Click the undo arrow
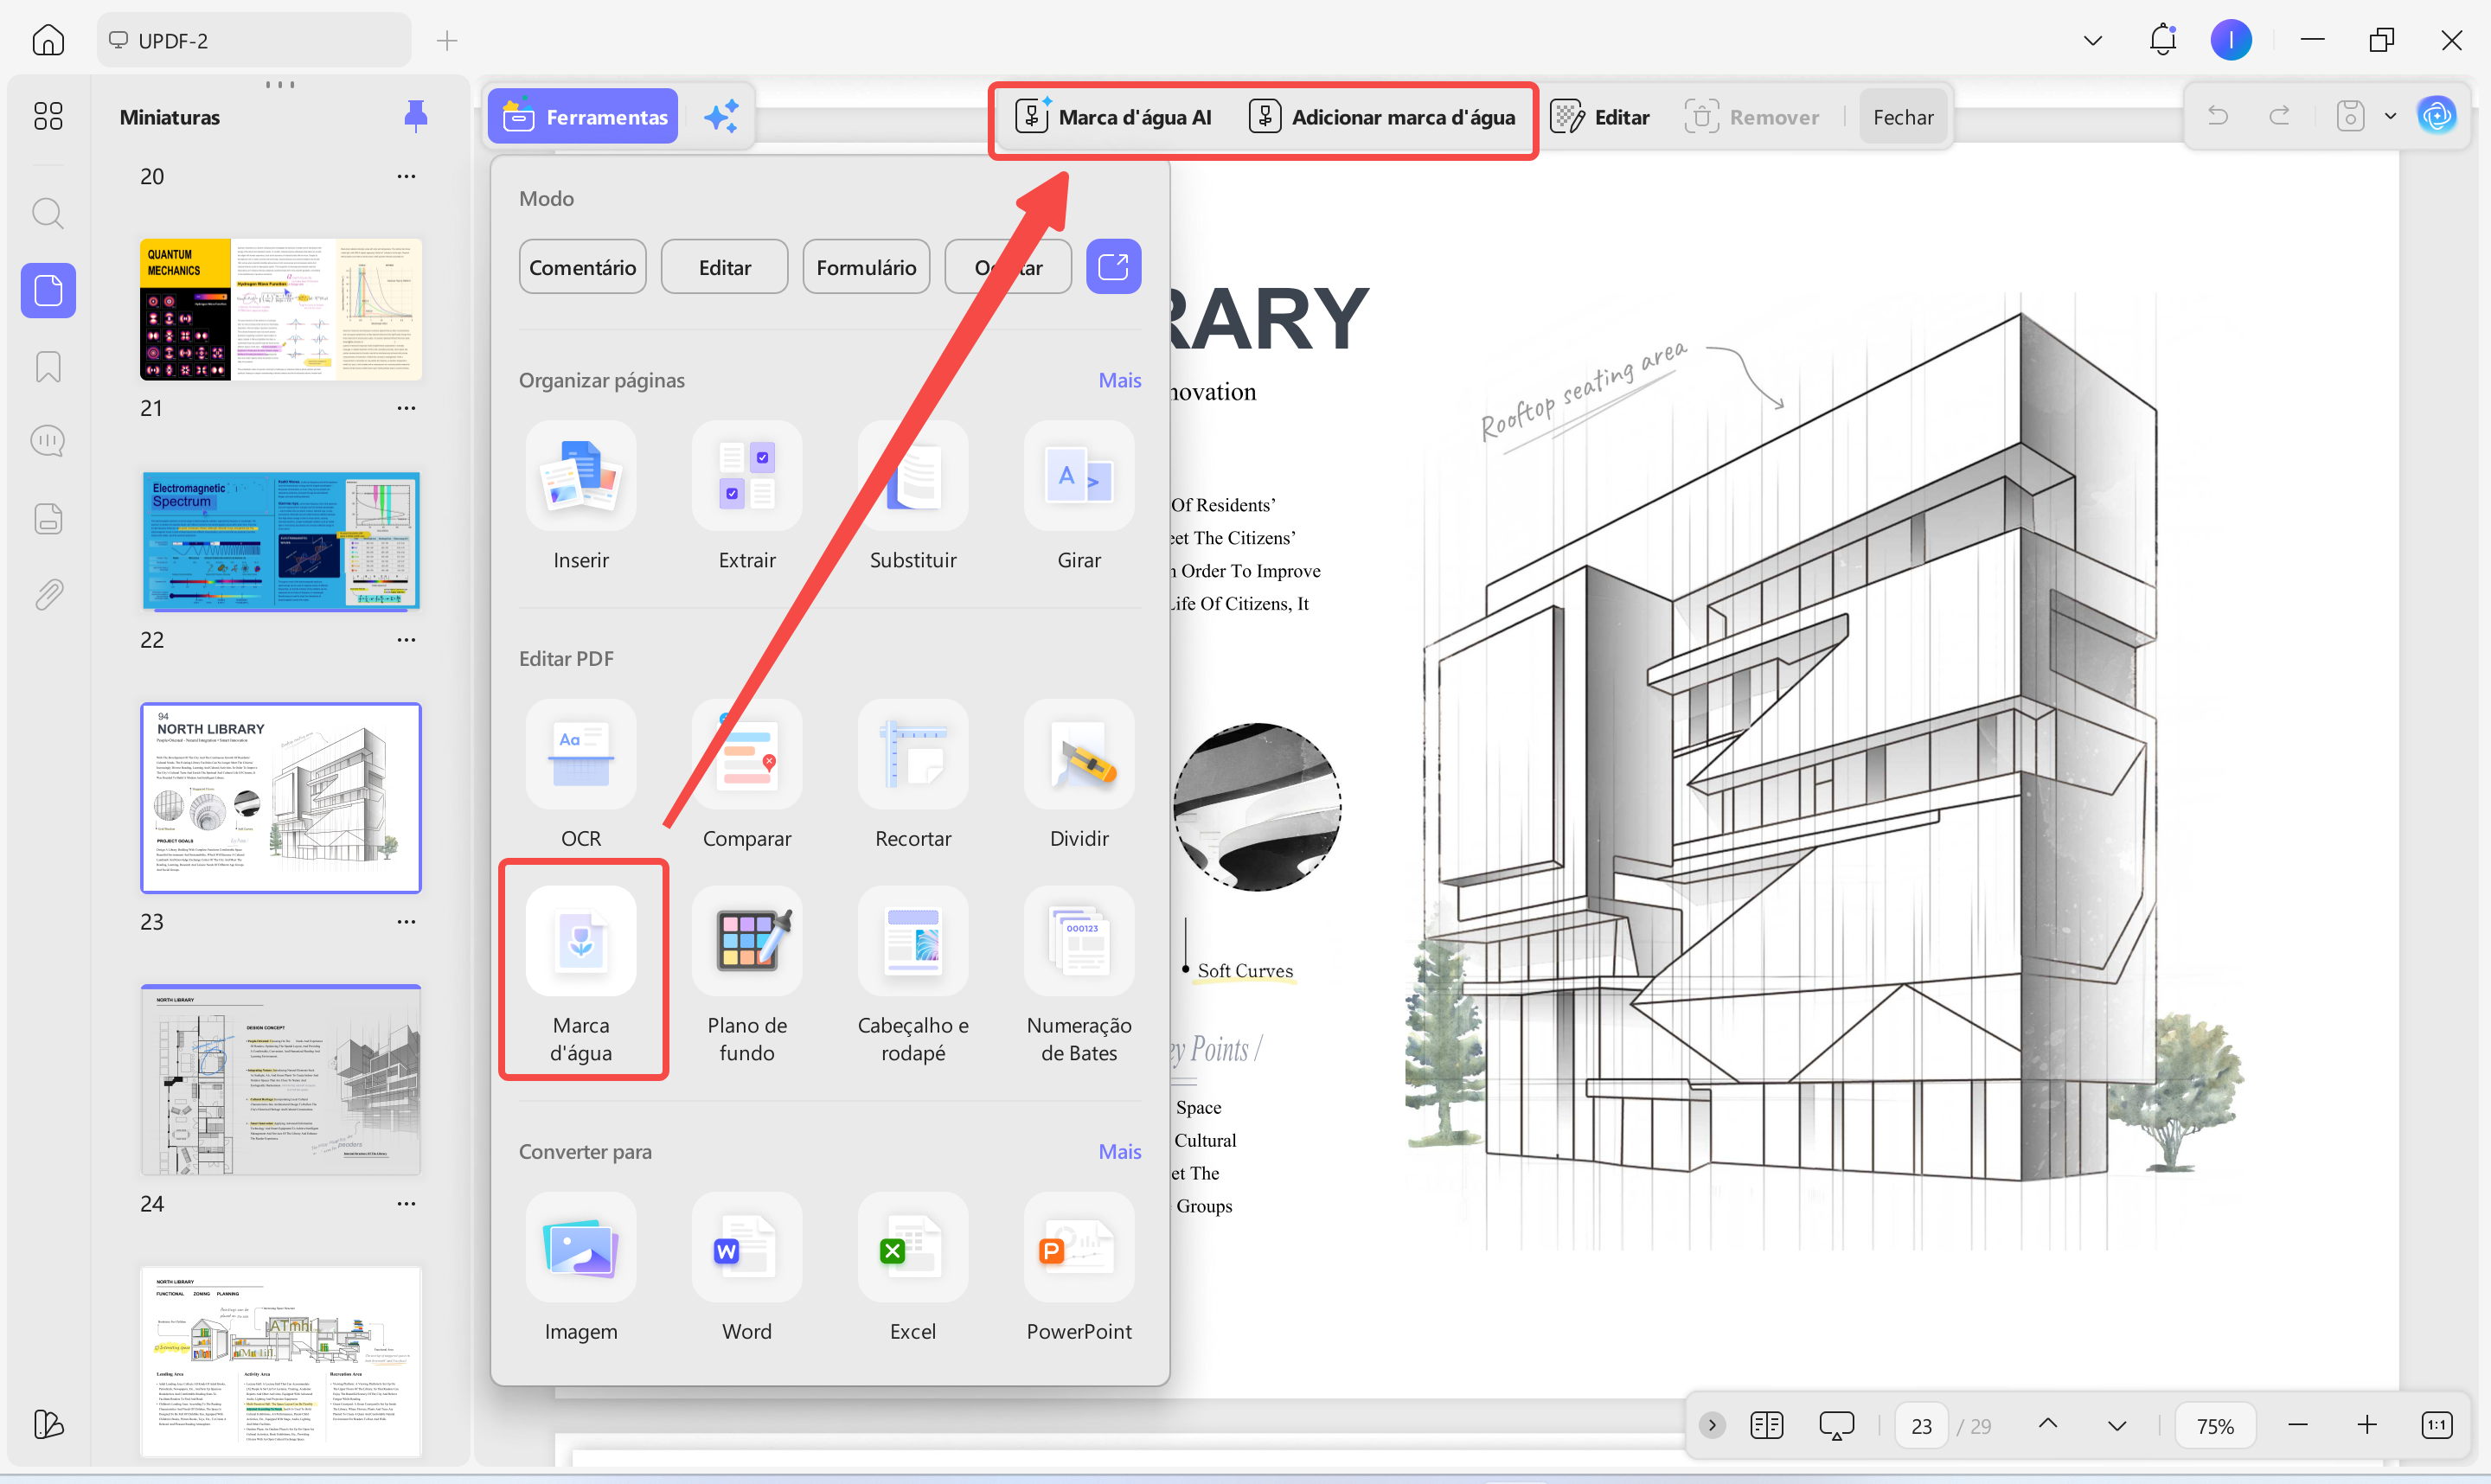The image size is (2491, 1484). (x=2218, y=116)
